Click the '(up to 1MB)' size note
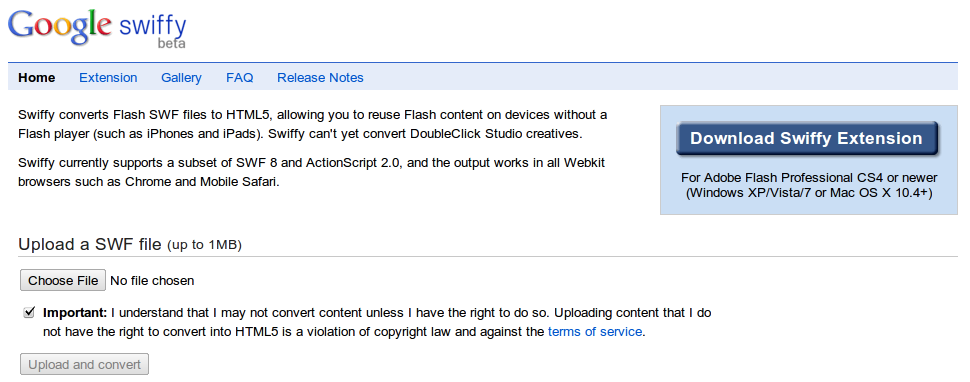This screenshot has width=970, height=382. 204,245
